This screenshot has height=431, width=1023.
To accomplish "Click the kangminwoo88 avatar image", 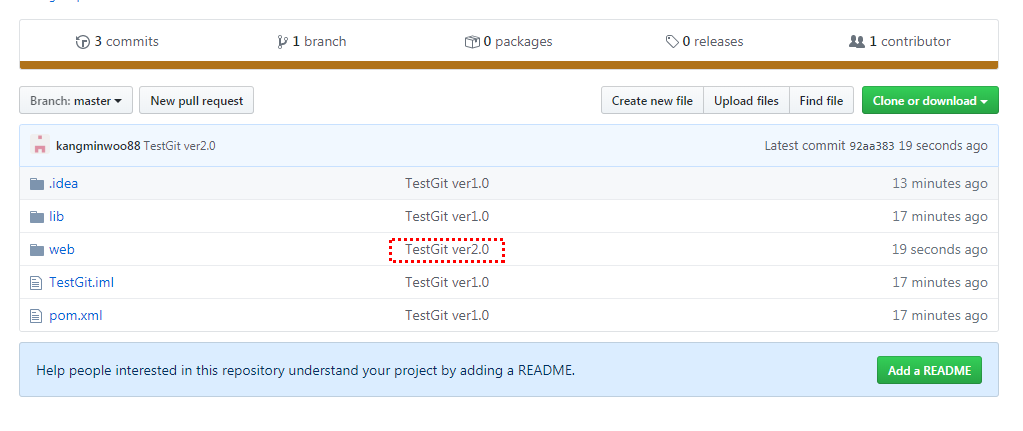I will [x=40, y=145].
